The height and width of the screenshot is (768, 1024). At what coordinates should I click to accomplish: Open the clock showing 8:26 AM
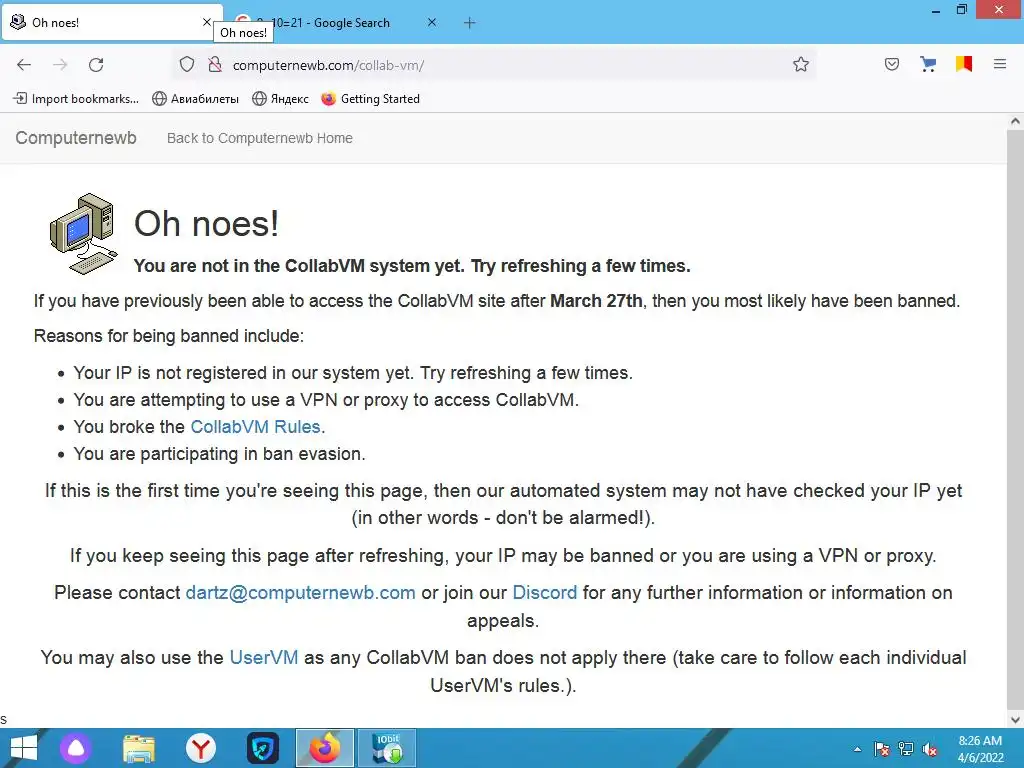pos(980,749)
